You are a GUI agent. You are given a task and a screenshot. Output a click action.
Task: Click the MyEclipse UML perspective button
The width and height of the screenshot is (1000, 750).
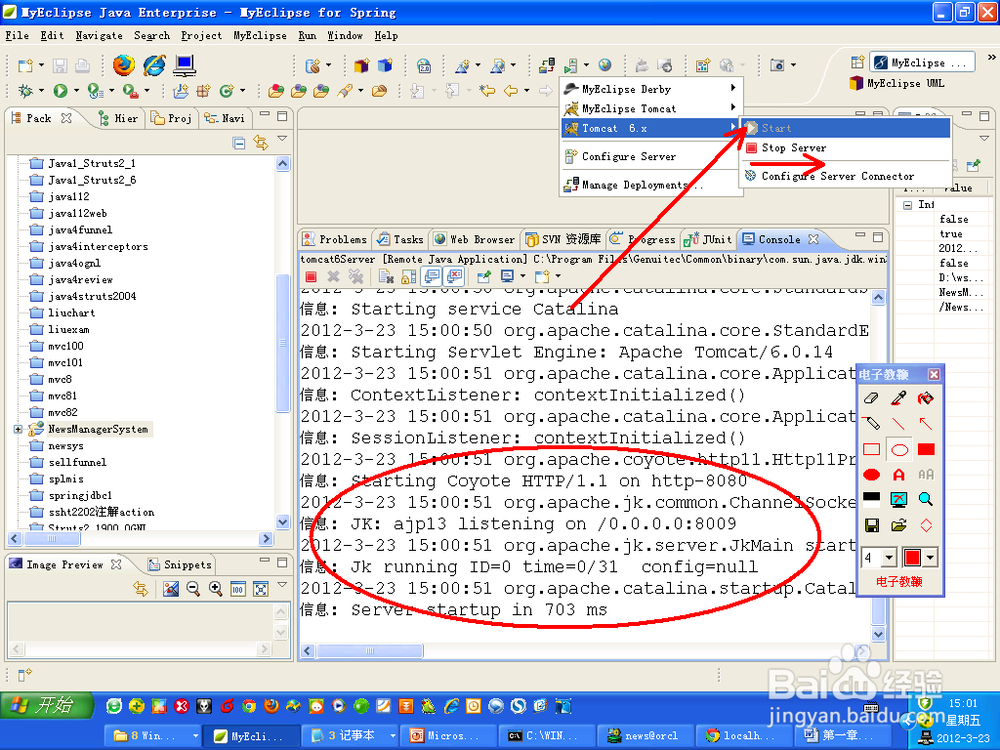[x=897, y=84]
